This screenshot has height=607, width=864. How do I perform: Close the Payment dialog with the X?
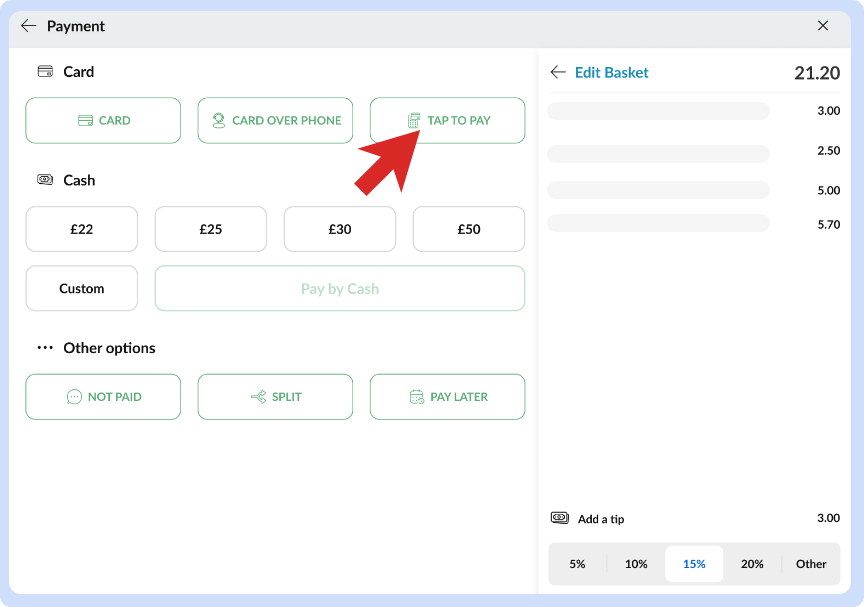(x=823, y=26)
